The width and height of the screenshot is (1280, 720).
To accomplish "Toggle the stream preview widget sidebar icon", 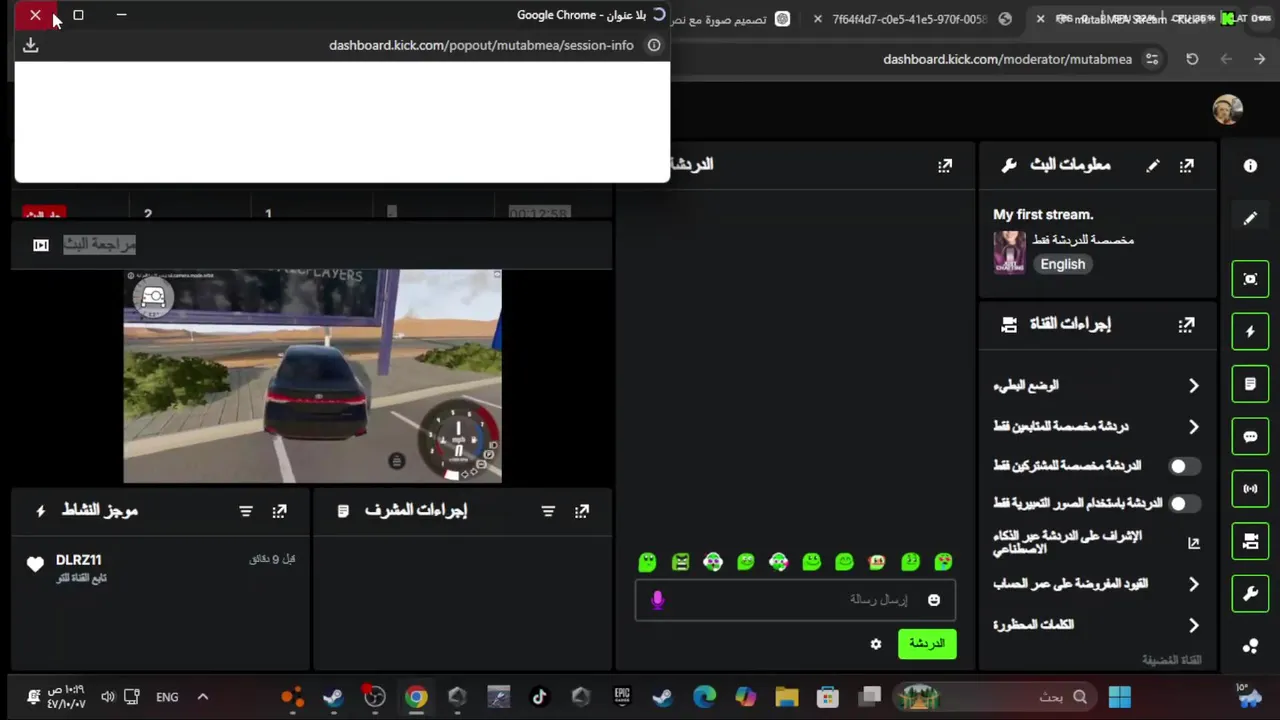I will tap(1250, 279).
